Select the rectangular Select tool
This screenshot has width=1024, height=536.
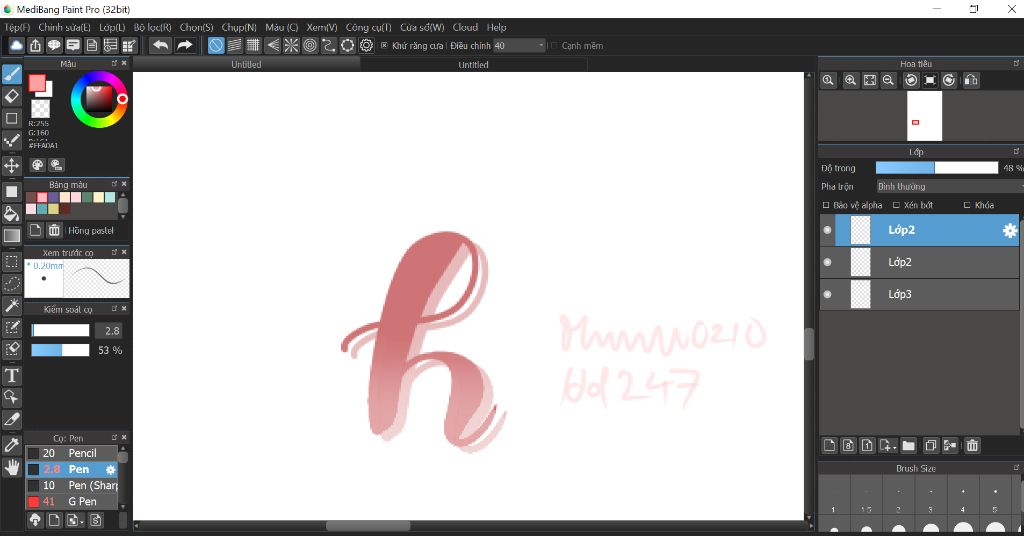pos(12,262)
